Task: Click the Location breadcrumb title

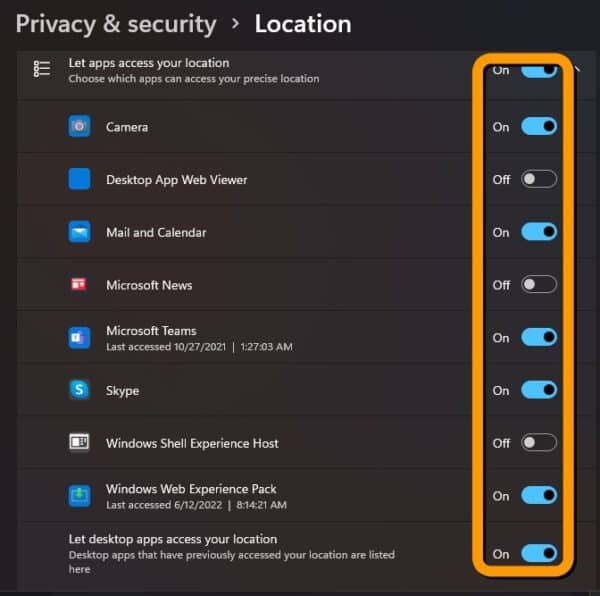Action: (x=303, y=24)
